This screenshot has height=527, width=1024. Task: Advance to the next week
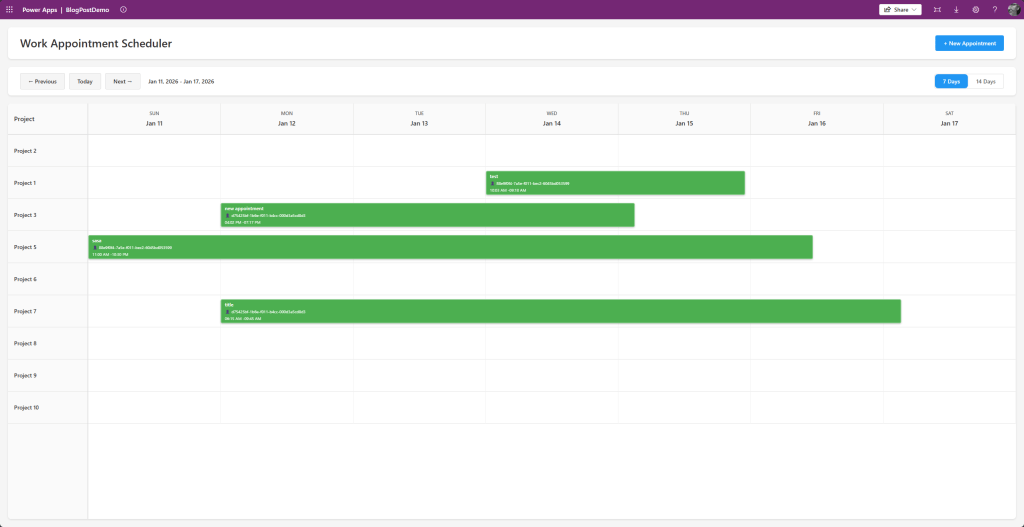pos(122,81)
